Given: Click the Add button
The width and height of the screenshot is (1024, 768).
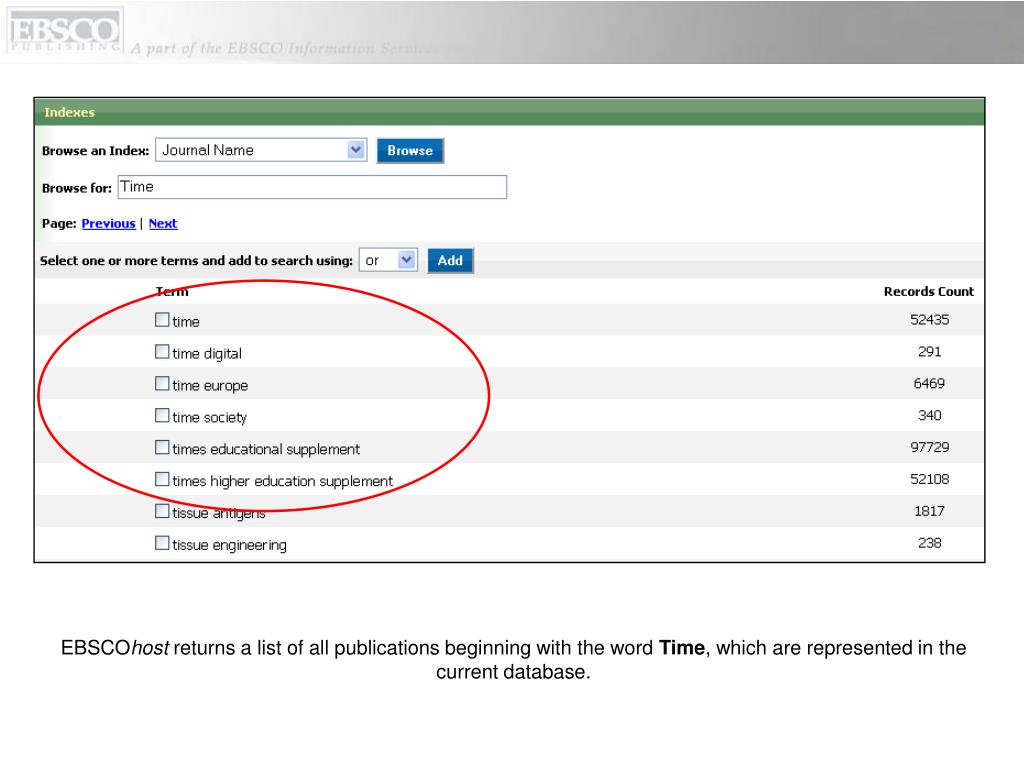Looking at the screenshot, I should [450, 261].
